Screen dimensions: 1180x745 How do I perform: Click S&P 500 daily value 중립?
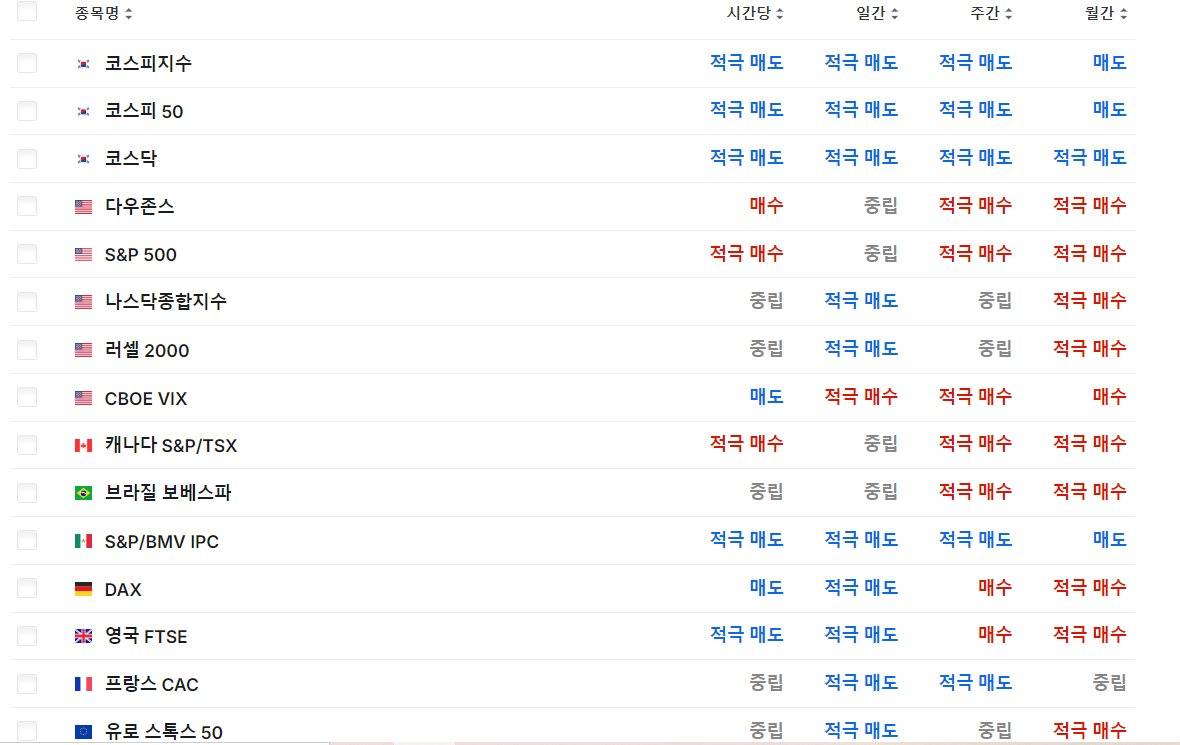(880, 253)
